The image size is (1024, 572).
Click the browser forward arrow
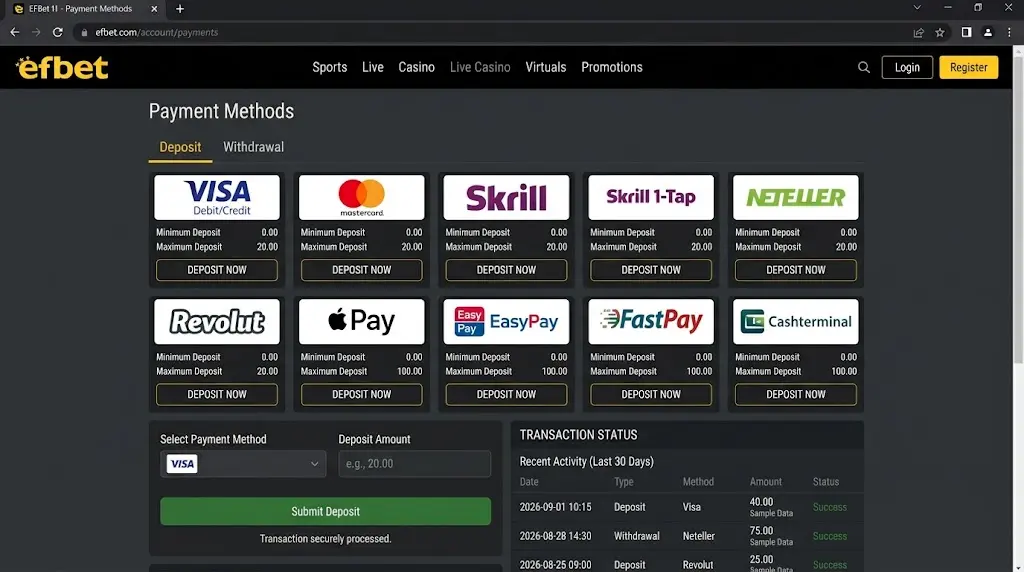coord(36,32)
